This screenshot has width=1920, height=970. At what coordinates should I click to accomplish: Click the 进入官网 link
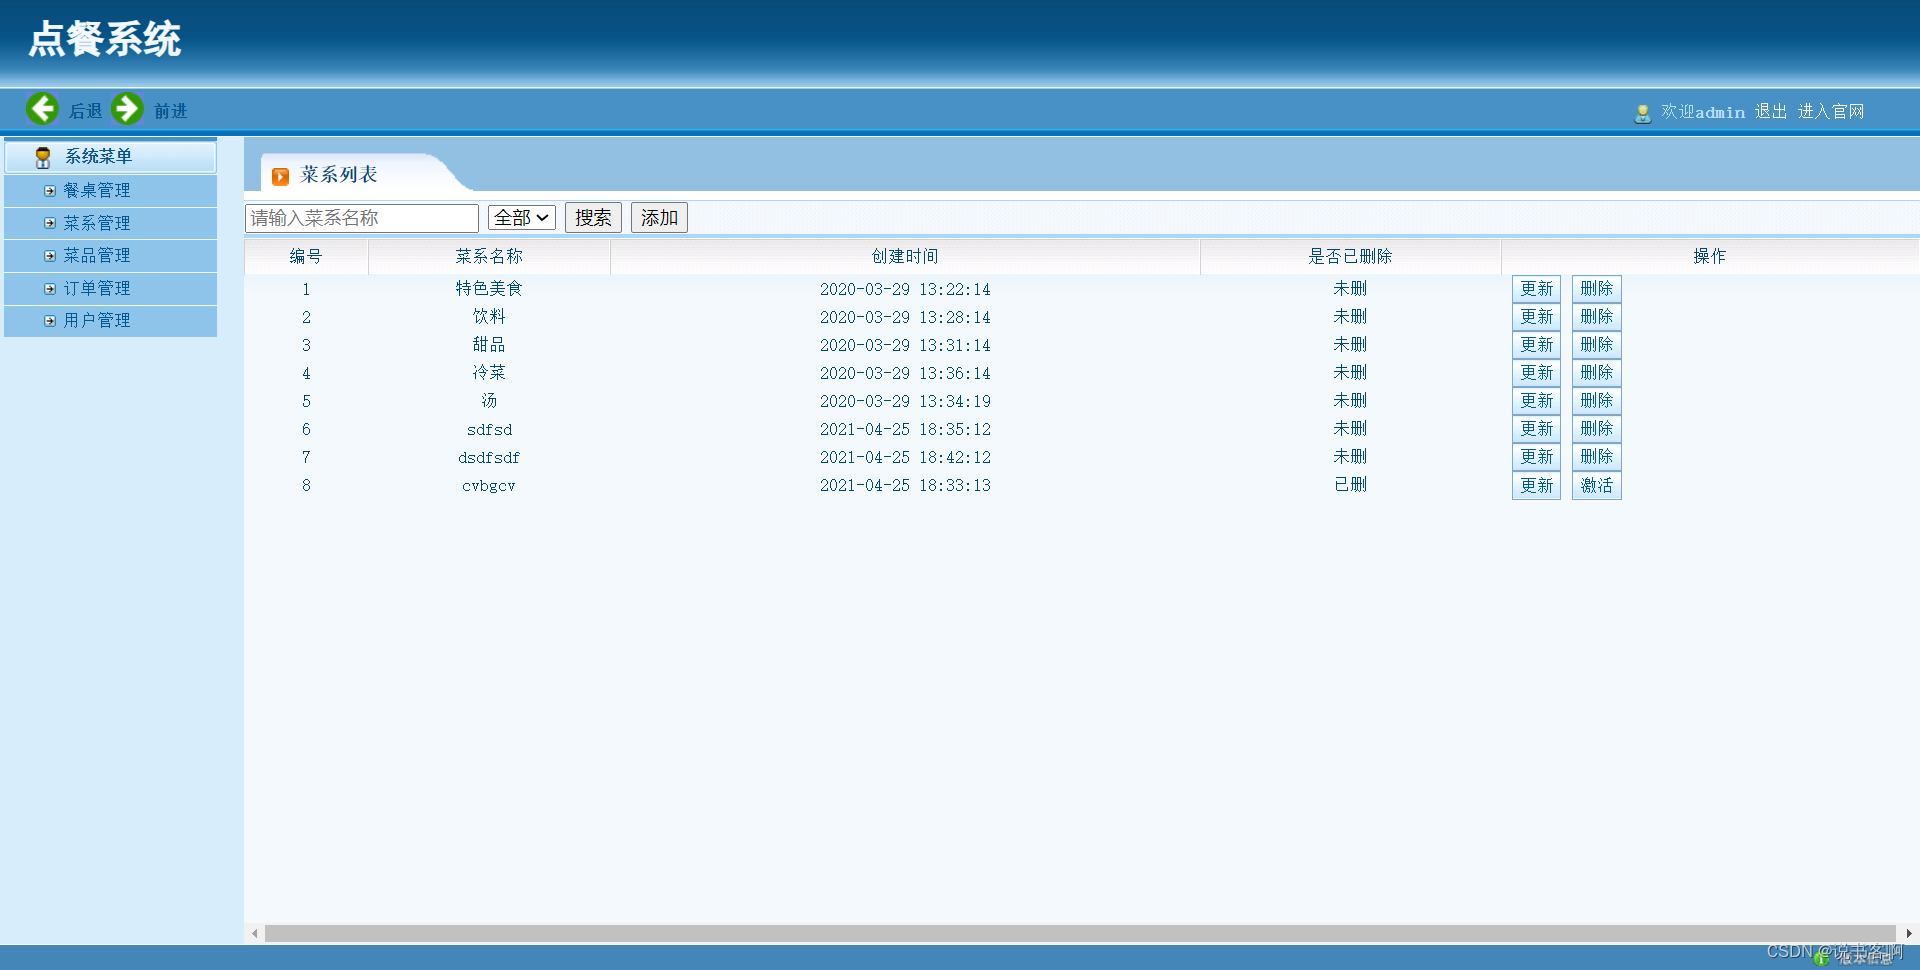pyautogui.click(x=1831, y=112)
